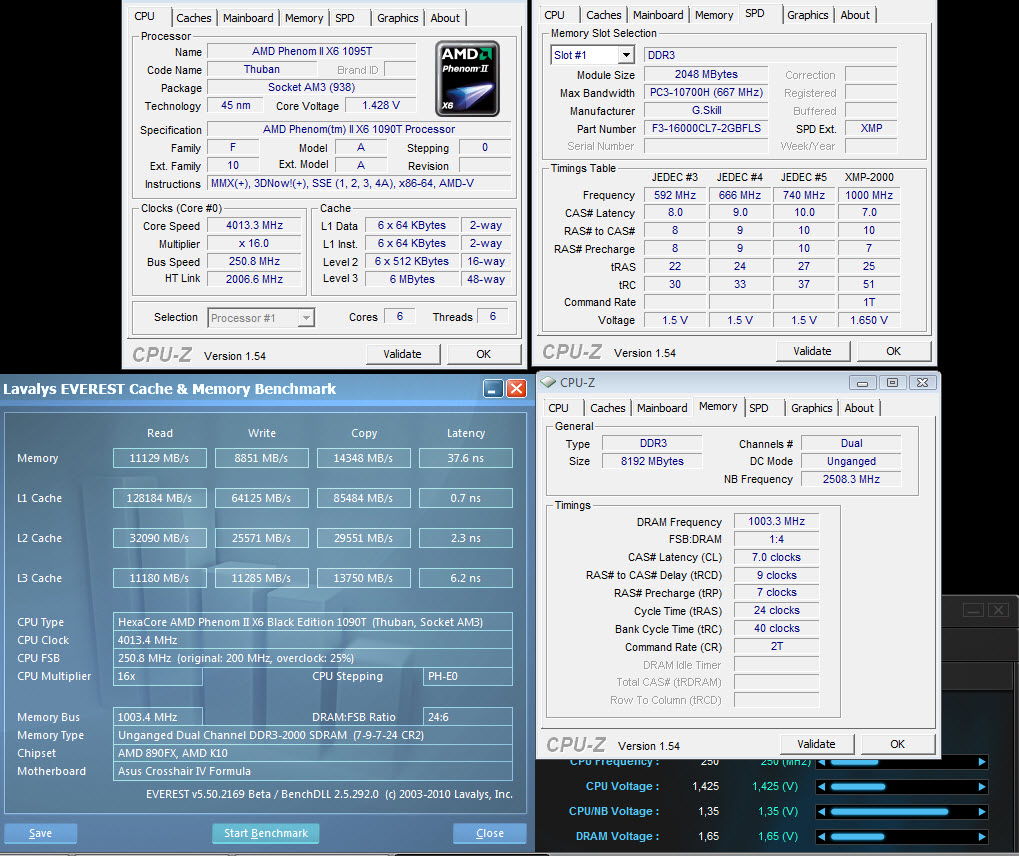Click the Max Bandwidth value 'PC3-10700H (667 MHz)'
Viewport: 1019px width, 856px height.
(x=706, y=92)
